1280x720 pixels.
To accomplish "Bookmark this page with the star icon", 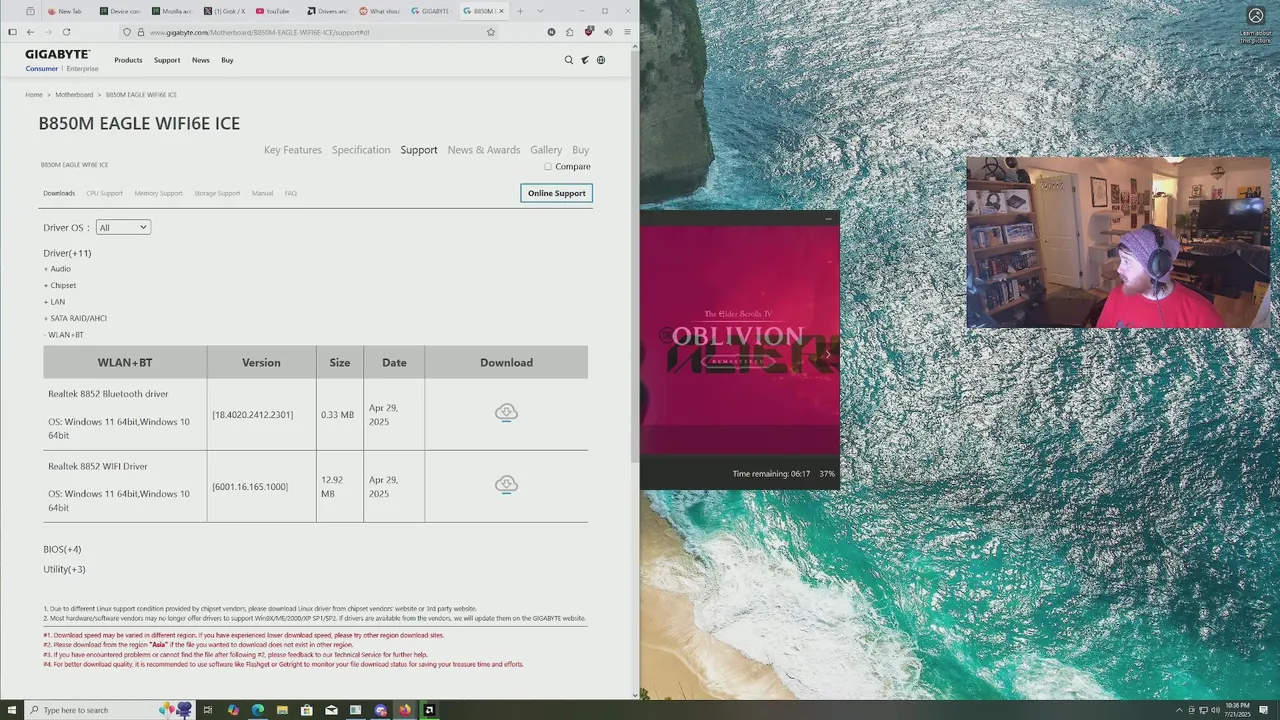I will [x=491, y=32].
